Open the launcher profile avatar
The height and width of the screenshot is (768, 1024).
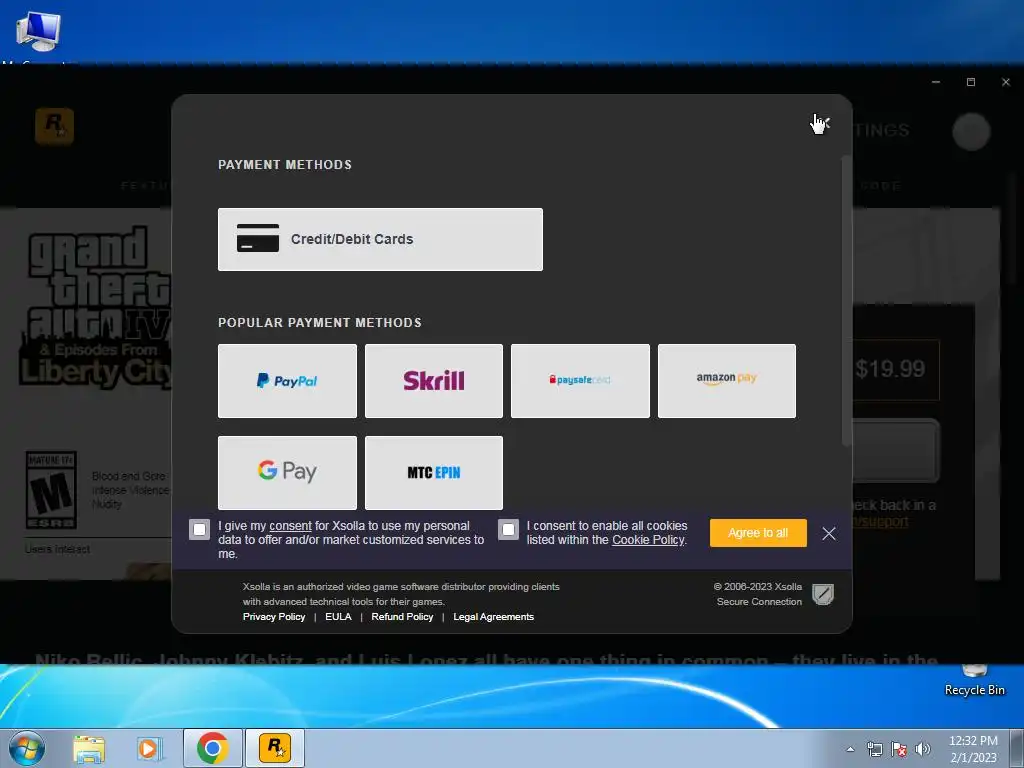coord(971,131)
